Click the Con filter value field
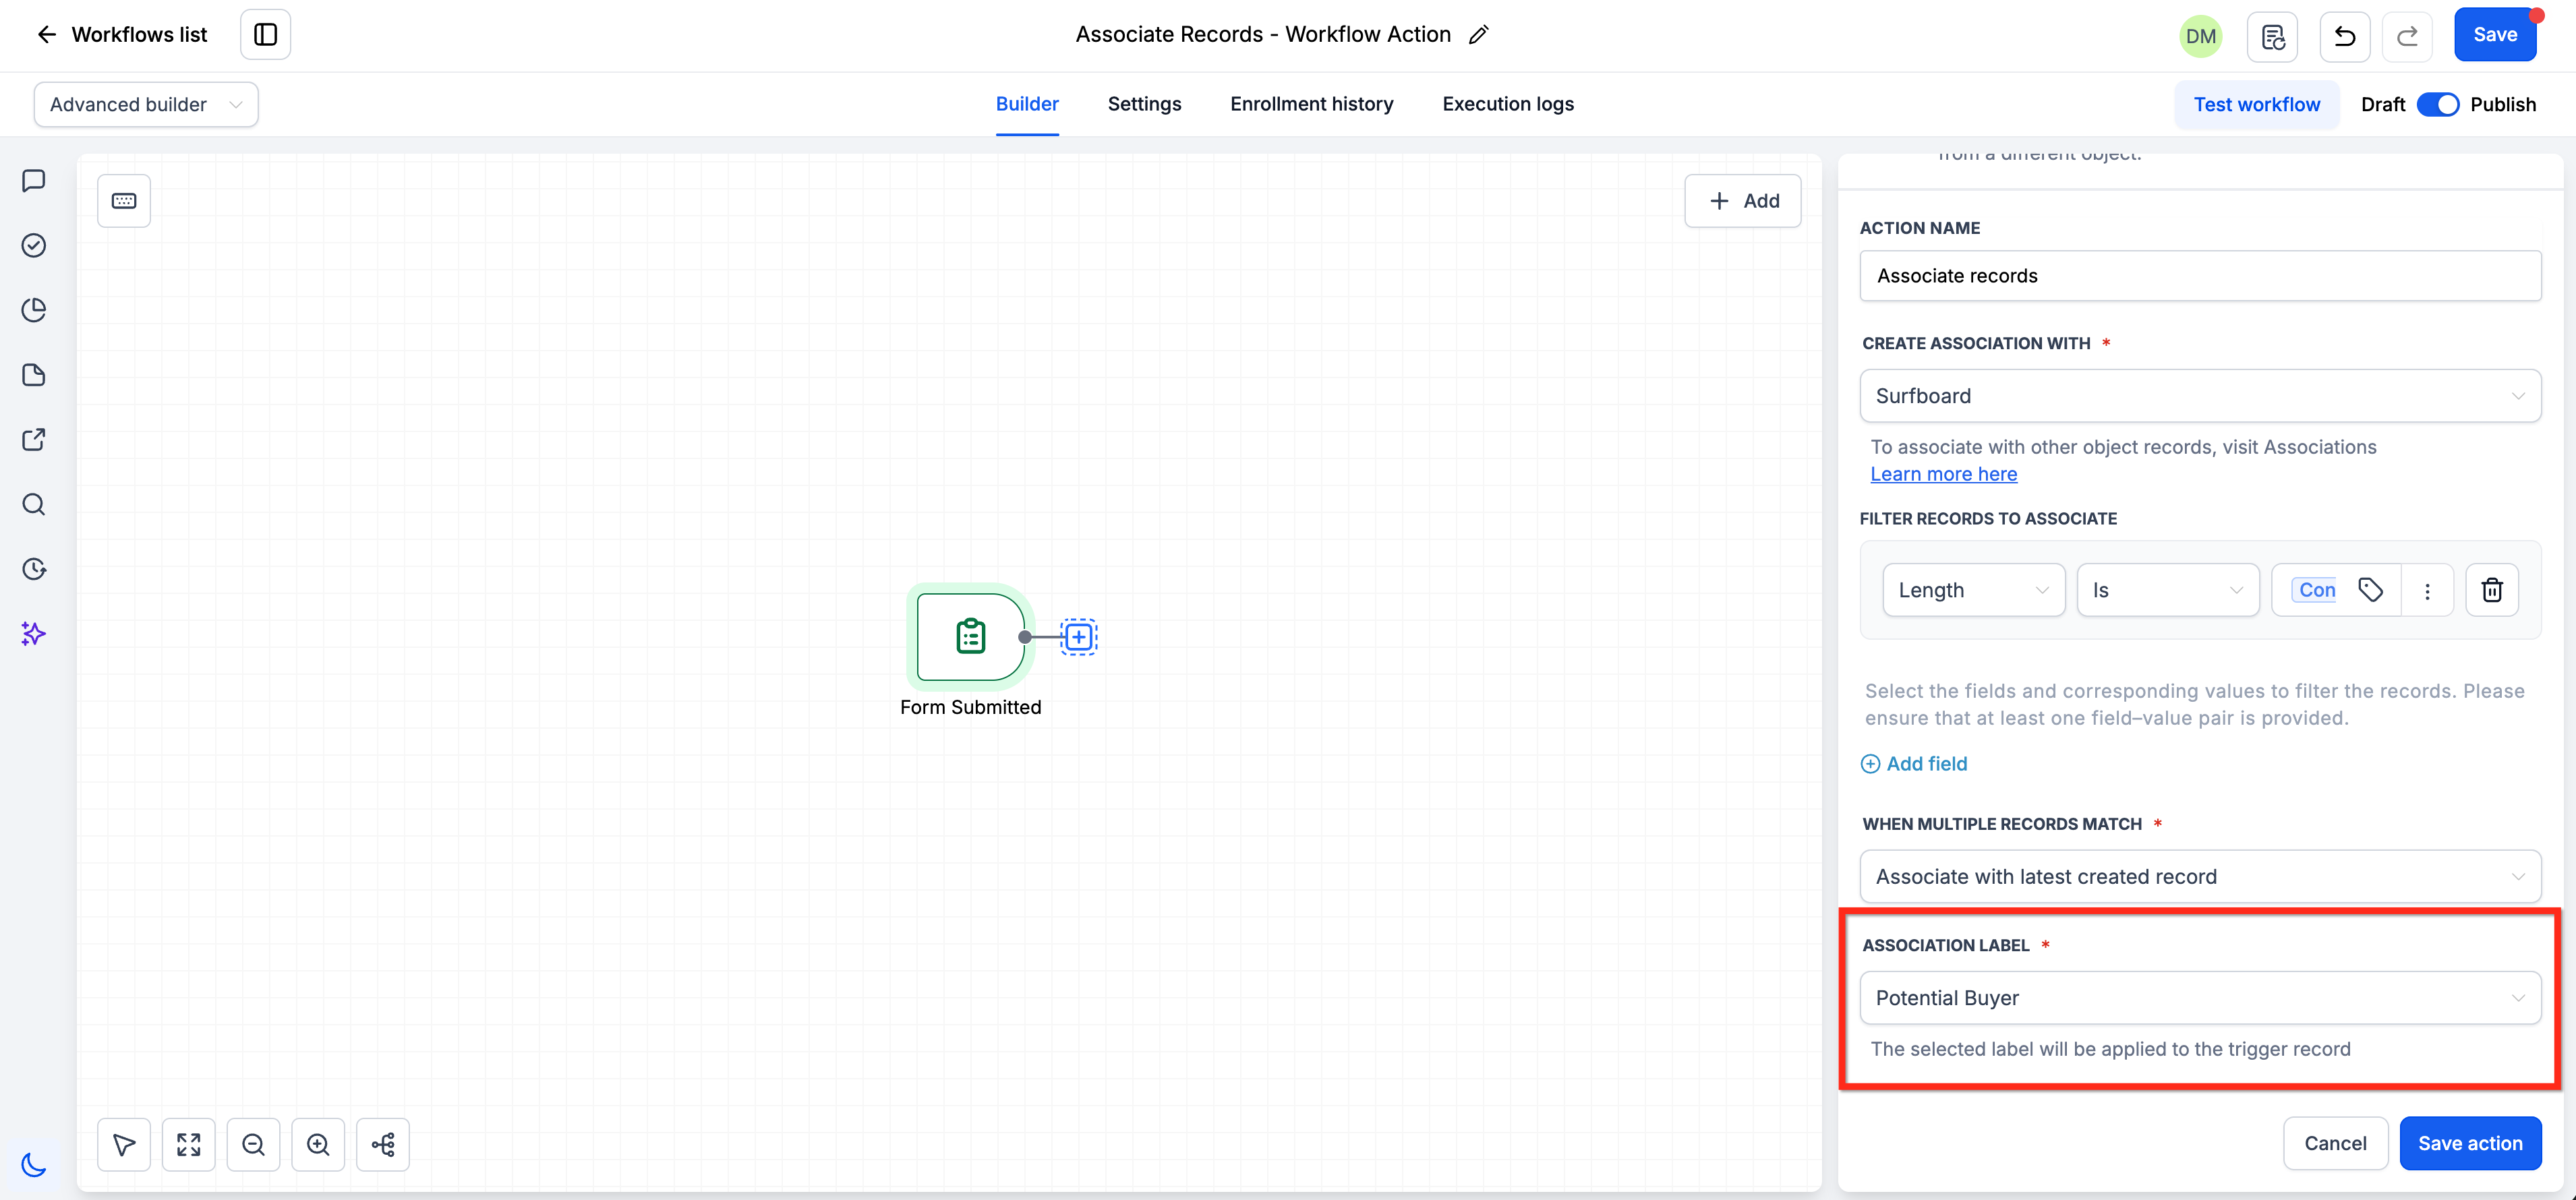 (x=2315, y=590)
